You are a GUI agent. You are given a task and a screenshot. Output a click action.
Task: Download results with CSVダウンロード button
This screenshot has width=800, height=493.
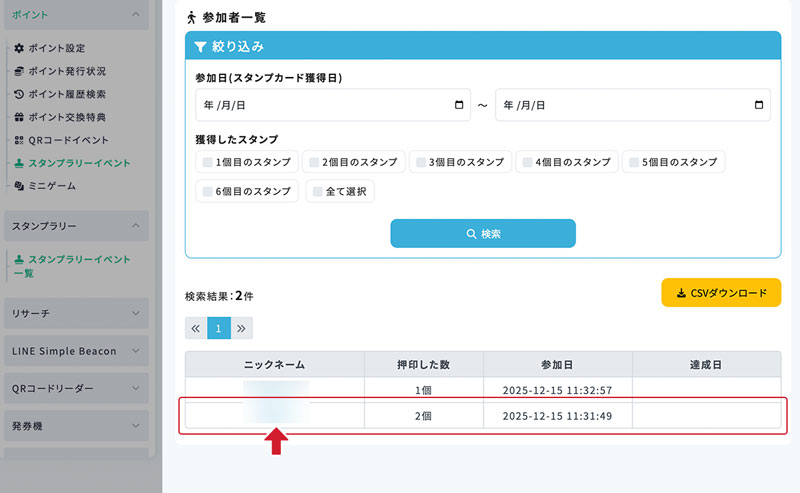coord(720,293)
